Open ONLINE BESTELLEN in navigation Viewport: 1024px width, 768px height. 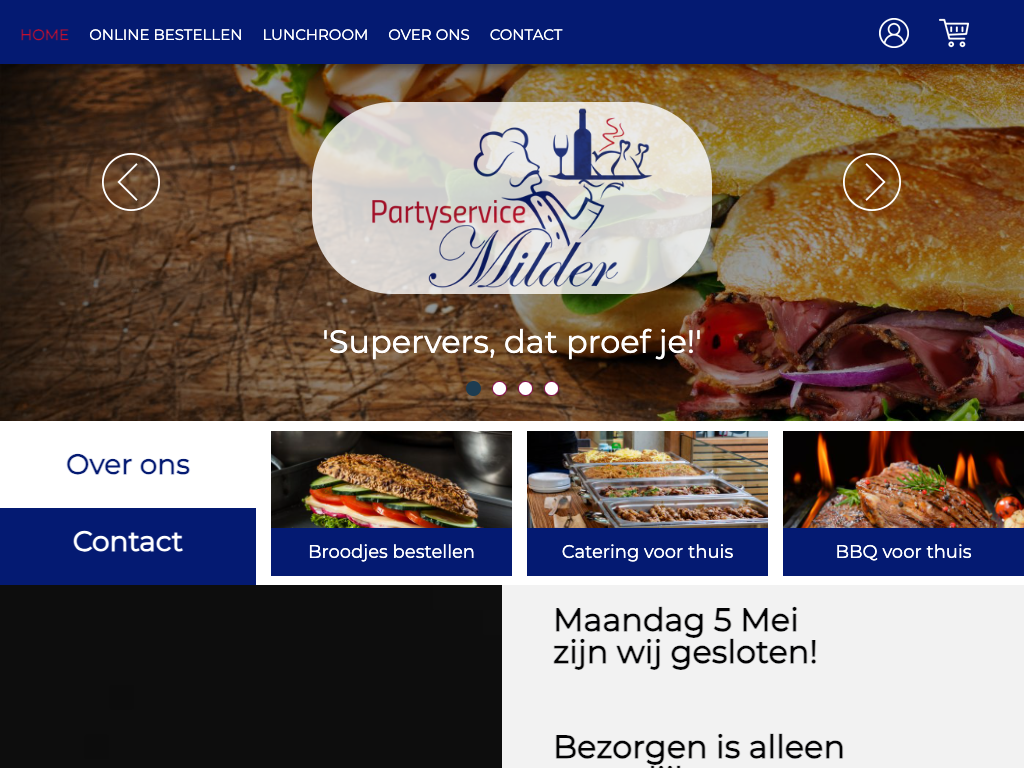coord(165,35)
